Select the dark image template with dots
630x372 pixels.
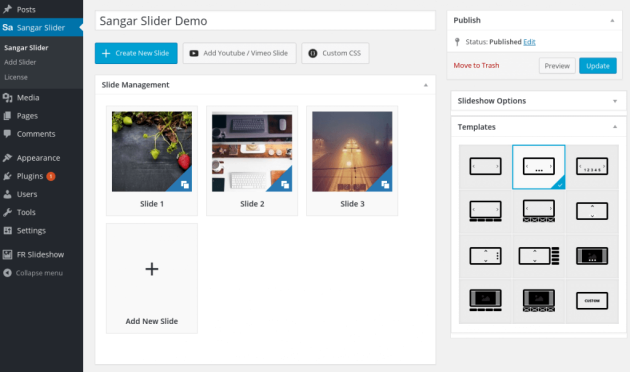click(592, 256)
